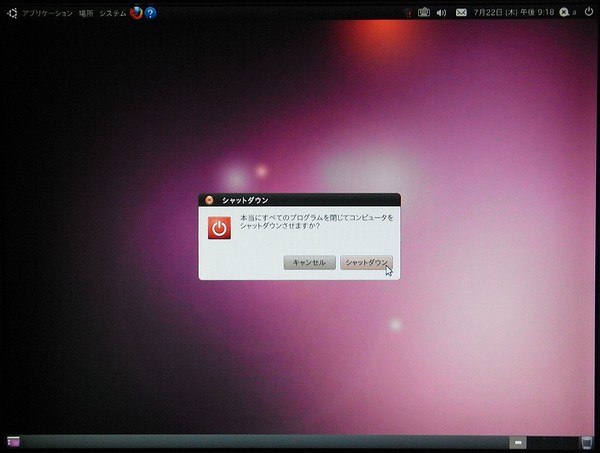Open the blue help icon in panel
Screen dimensions: 600x453
tap(151, 13)
